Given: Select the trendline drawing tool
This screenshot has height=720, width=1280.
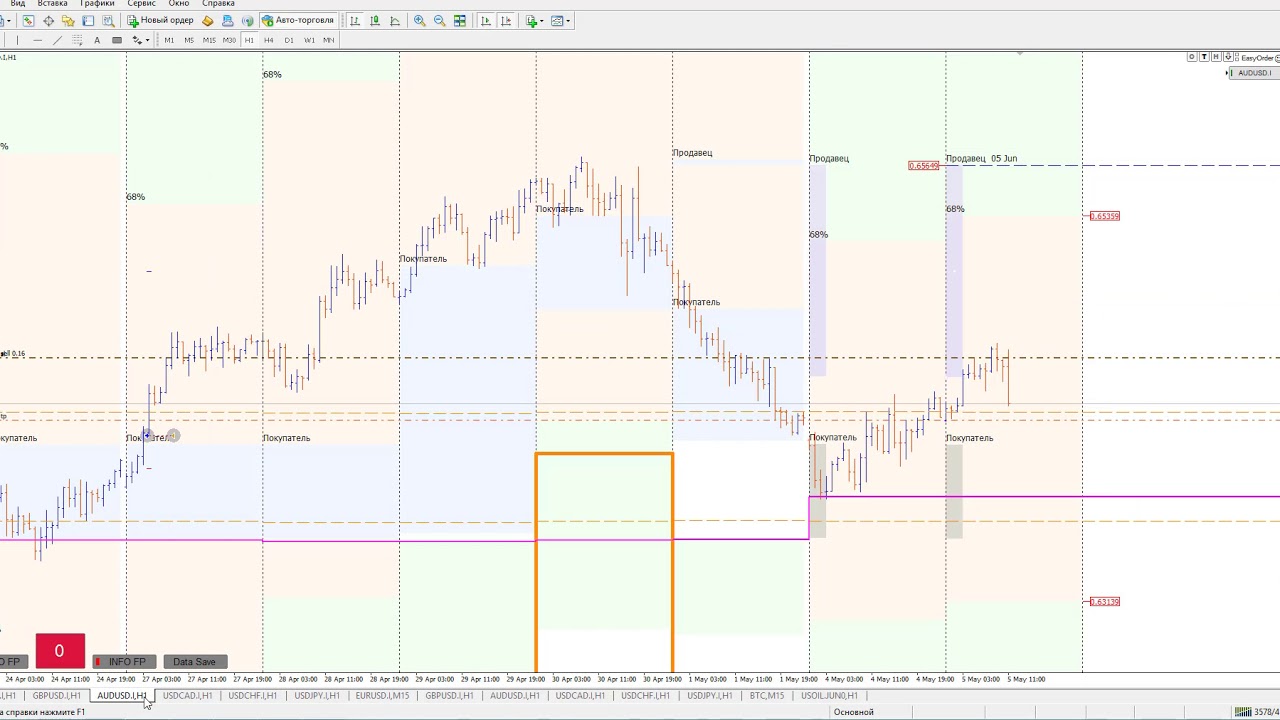Looking at the screenshot, I should click(57, 40).
